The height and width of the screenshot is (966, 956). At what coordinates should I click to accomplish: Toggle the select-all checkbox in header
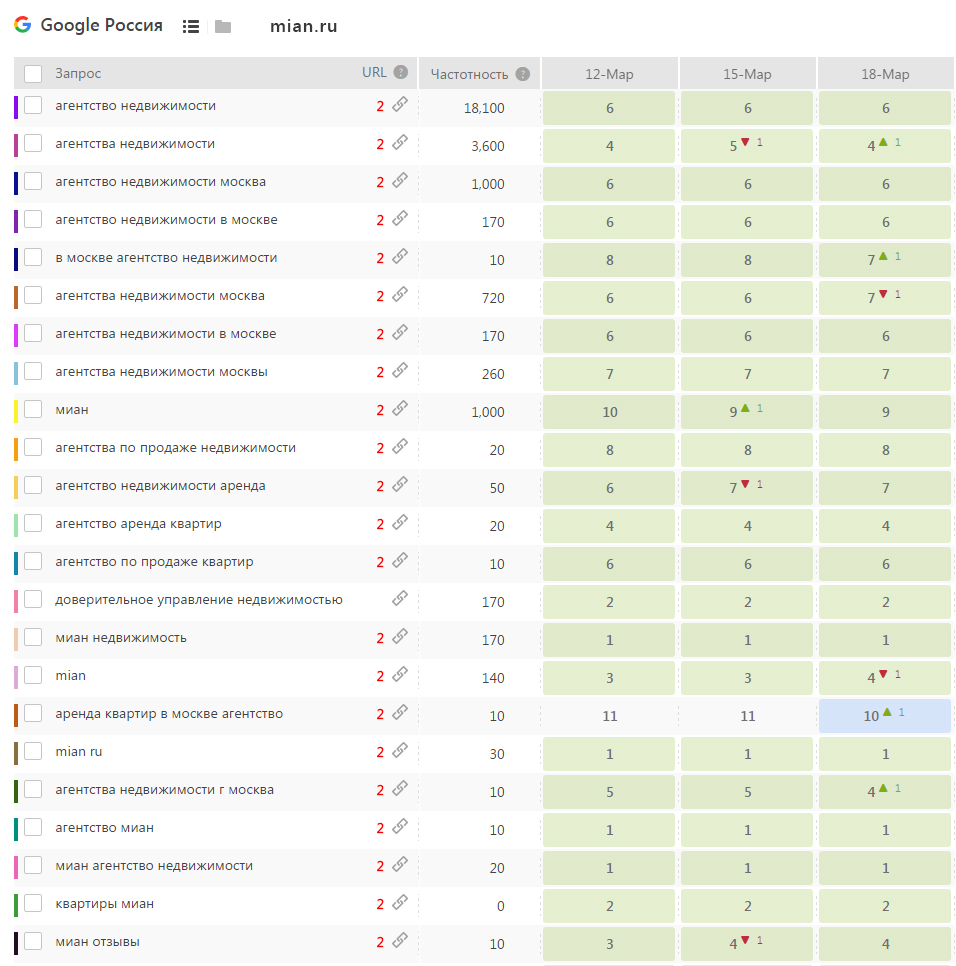[33, 74]
